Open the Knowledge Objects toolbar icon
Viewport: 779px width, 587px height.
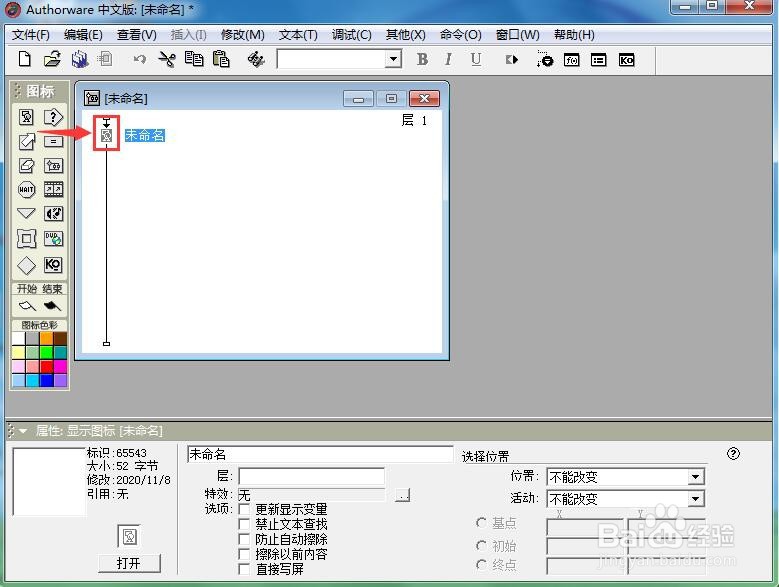coord(626,60)
